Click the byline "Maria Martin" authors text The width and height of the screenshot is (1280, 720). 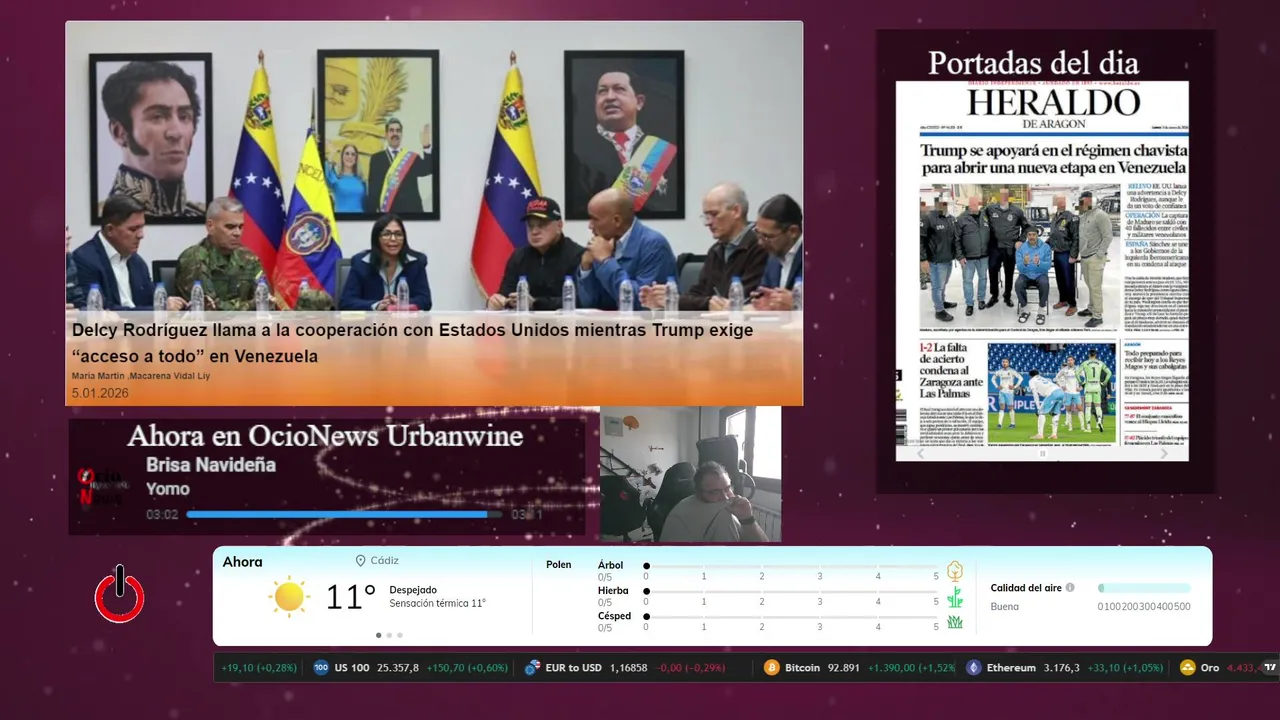(141, 376)
